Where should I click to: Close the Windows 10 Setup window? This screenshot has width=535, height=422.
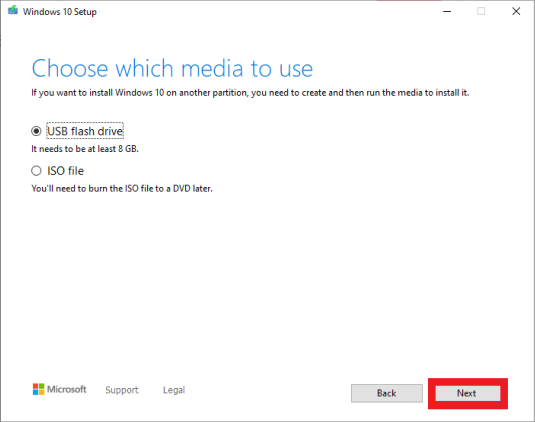coord(516,12)
